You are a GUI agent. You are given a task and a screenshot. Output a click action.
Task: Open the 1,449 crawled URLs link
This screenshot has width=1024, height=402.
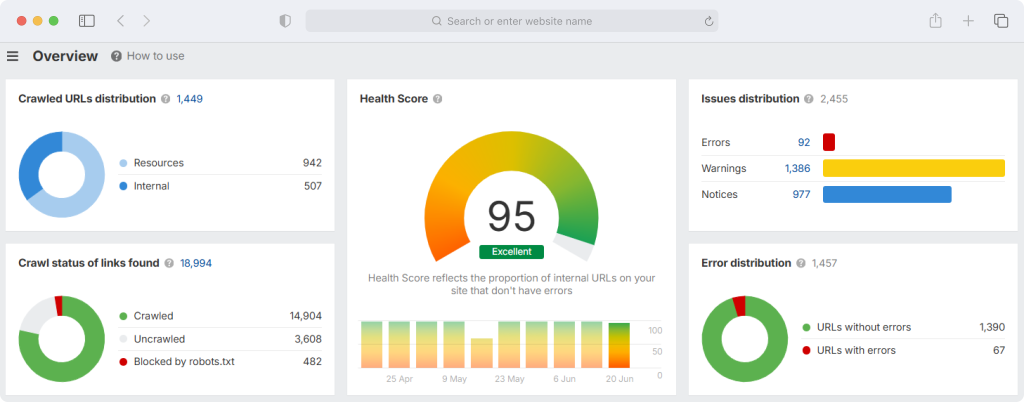click(x=189, y=99)
